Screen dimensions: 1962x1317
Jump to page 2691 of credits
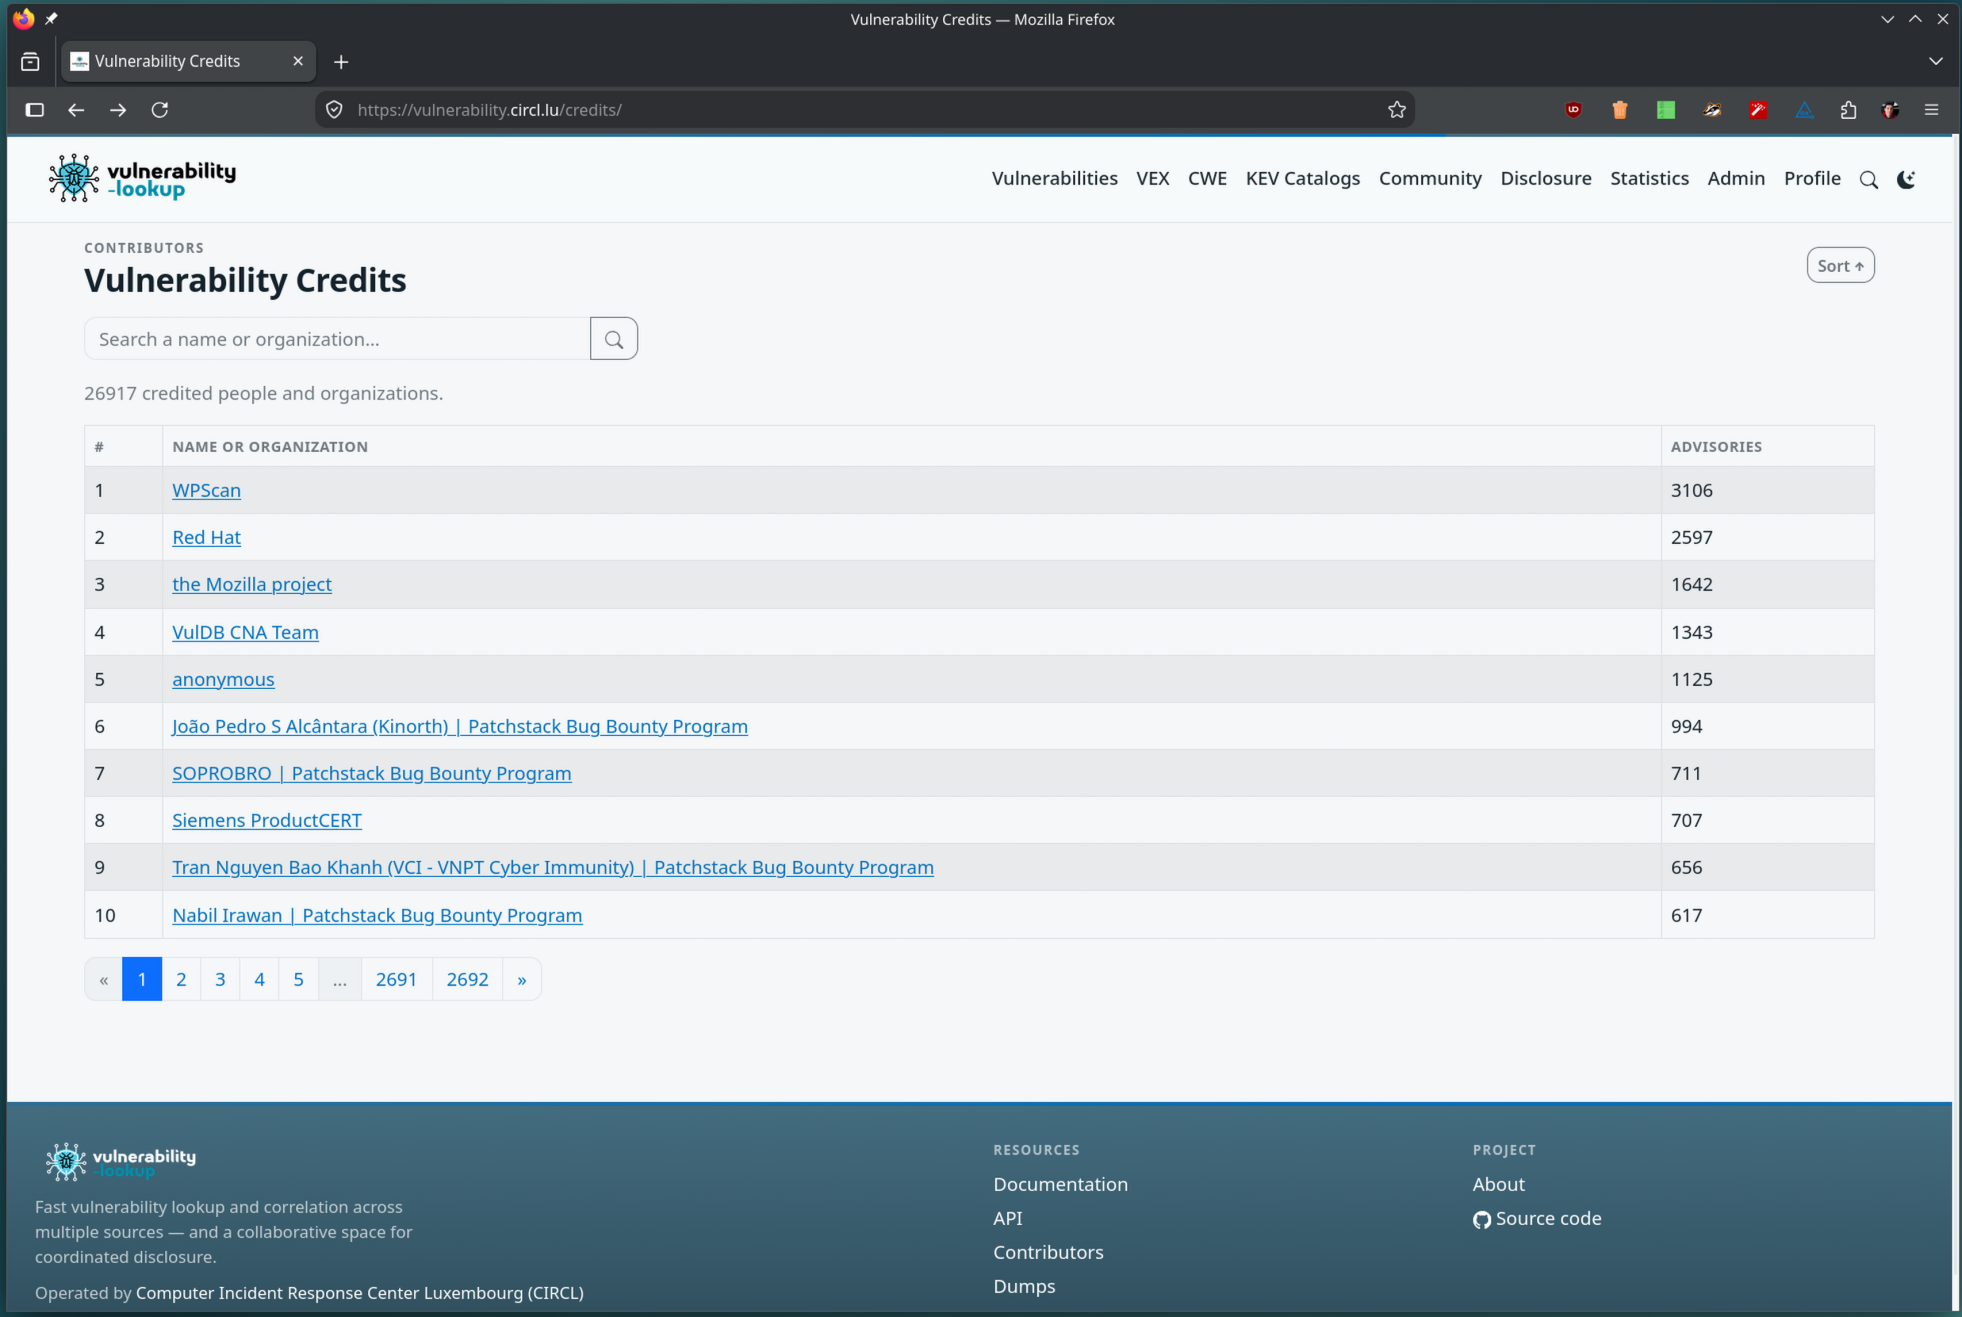396,979
